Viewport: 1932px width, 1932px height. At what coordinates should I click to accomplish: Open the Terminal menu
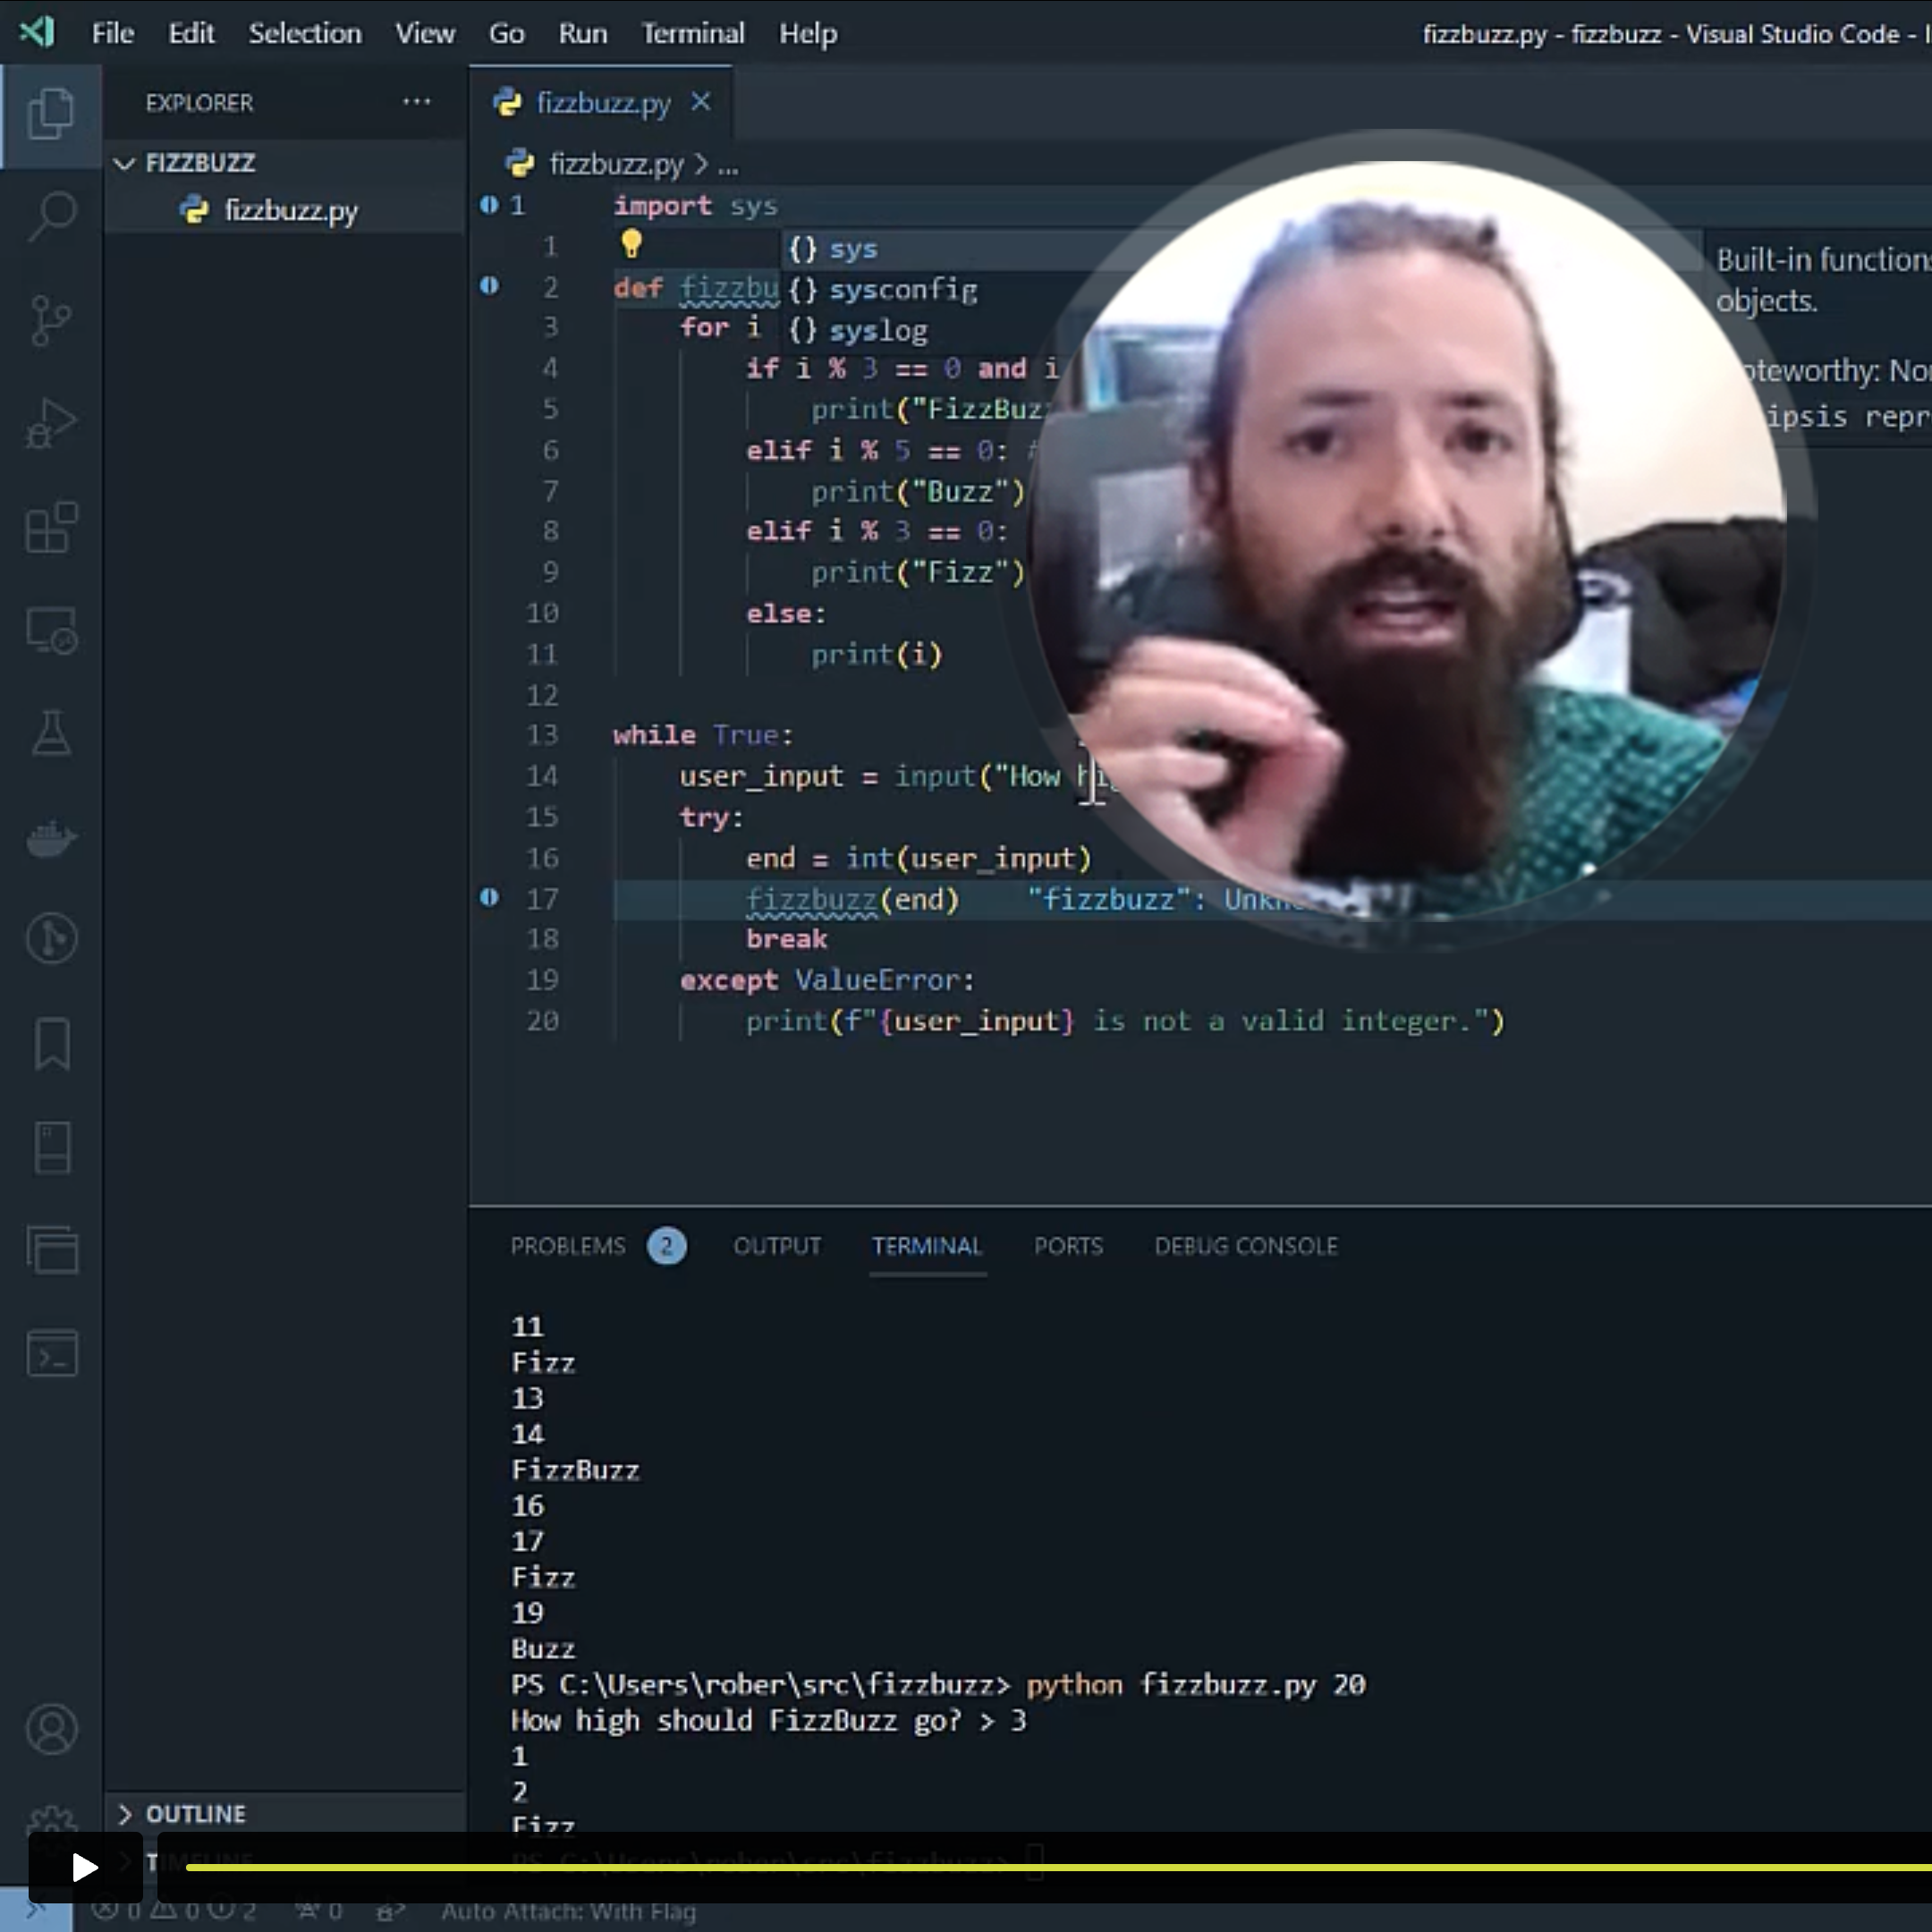693,33
